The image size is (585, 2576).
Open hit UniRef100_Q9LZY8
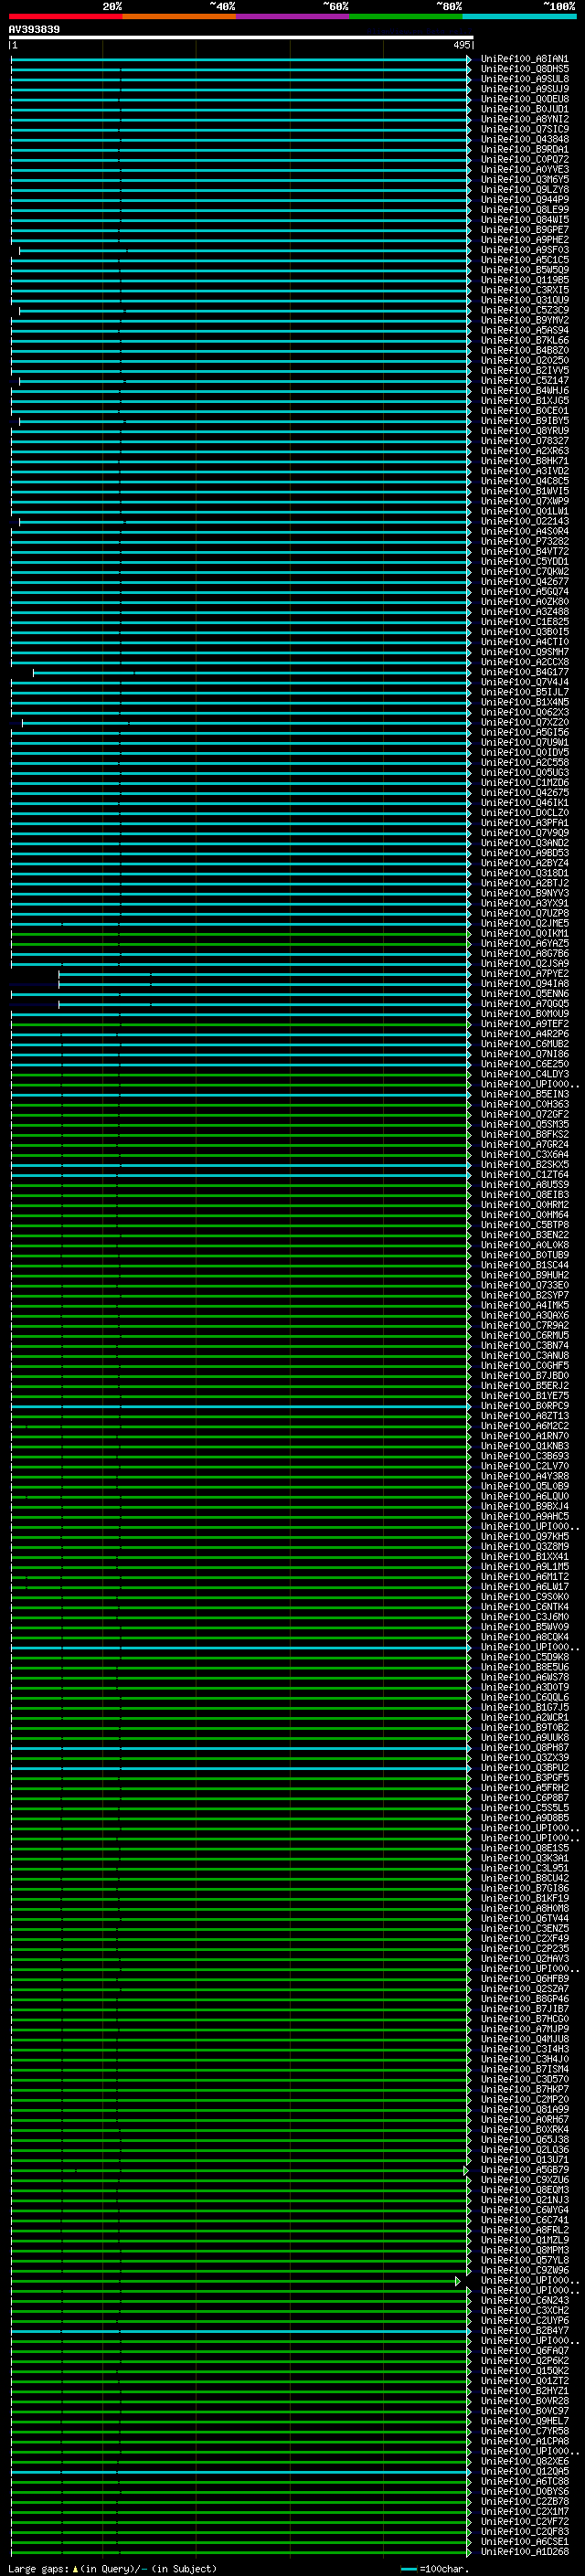point(524,190)
